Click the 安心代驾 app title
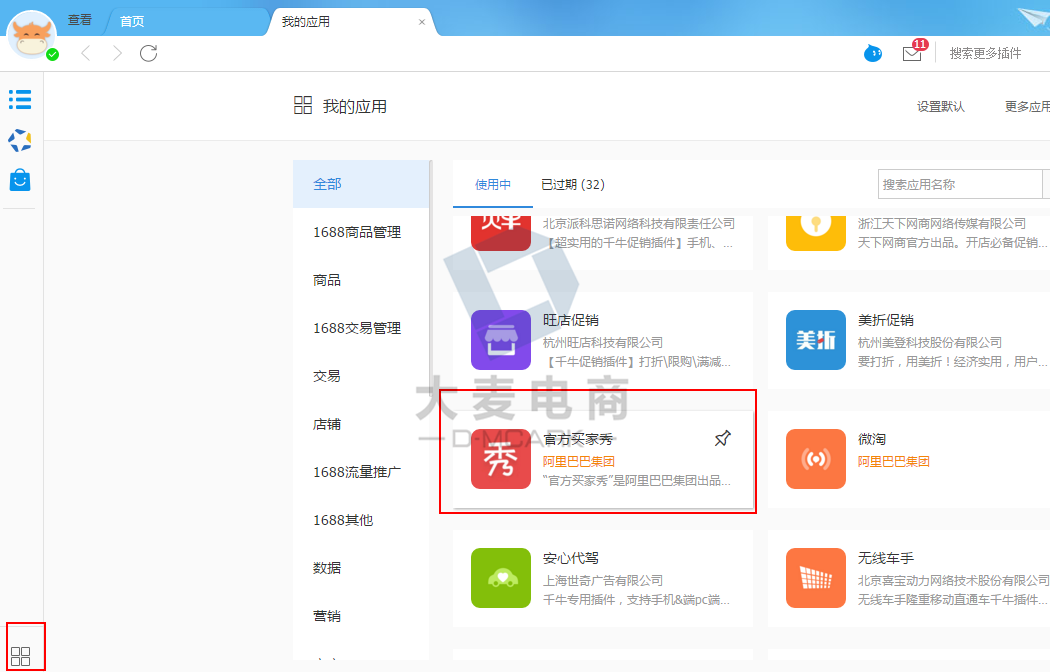This screenshot has width=1050, height=672. click(571, 558)
